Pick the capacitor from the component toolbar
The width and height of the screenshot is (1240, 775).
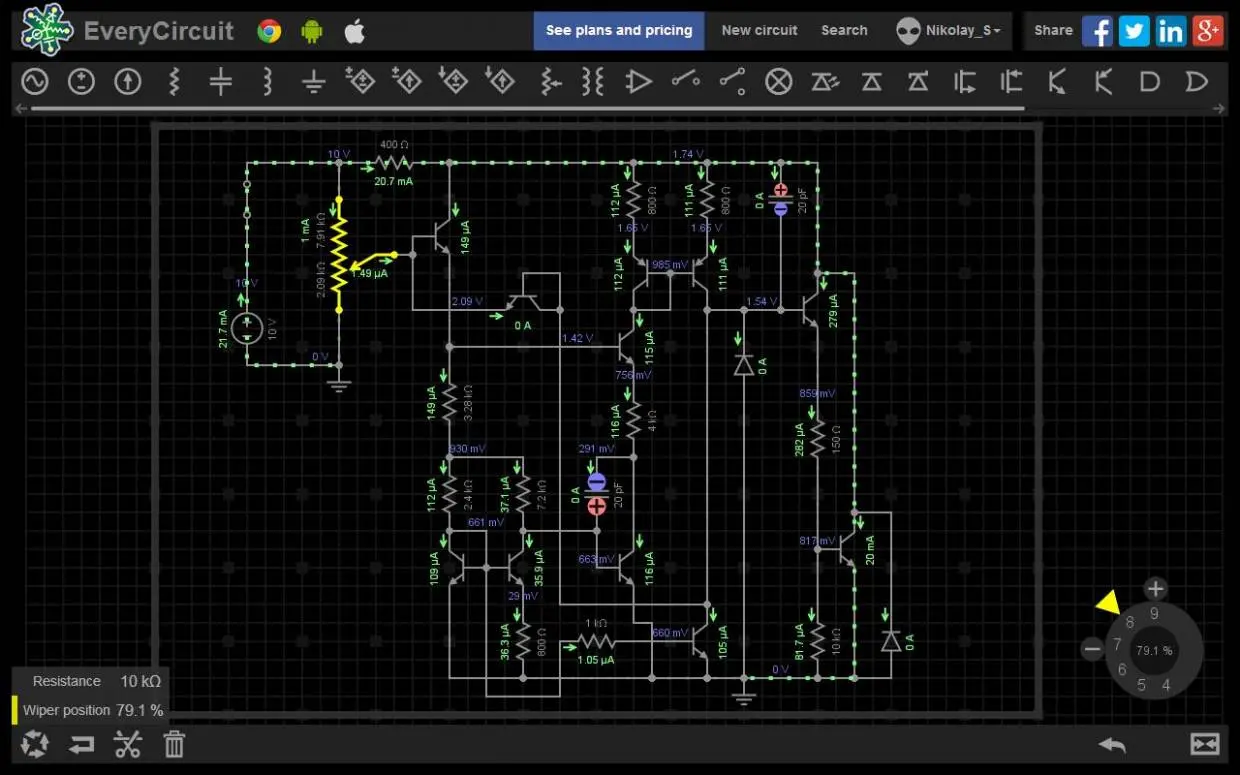221,82
